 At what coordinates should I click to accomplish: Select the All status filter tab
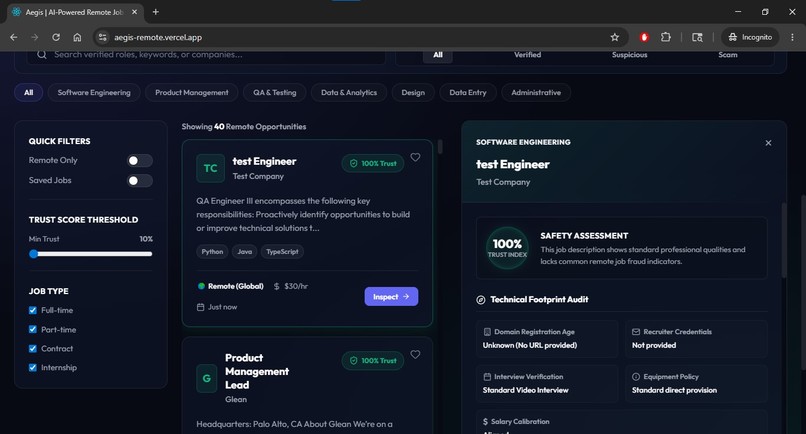(437, 55)
